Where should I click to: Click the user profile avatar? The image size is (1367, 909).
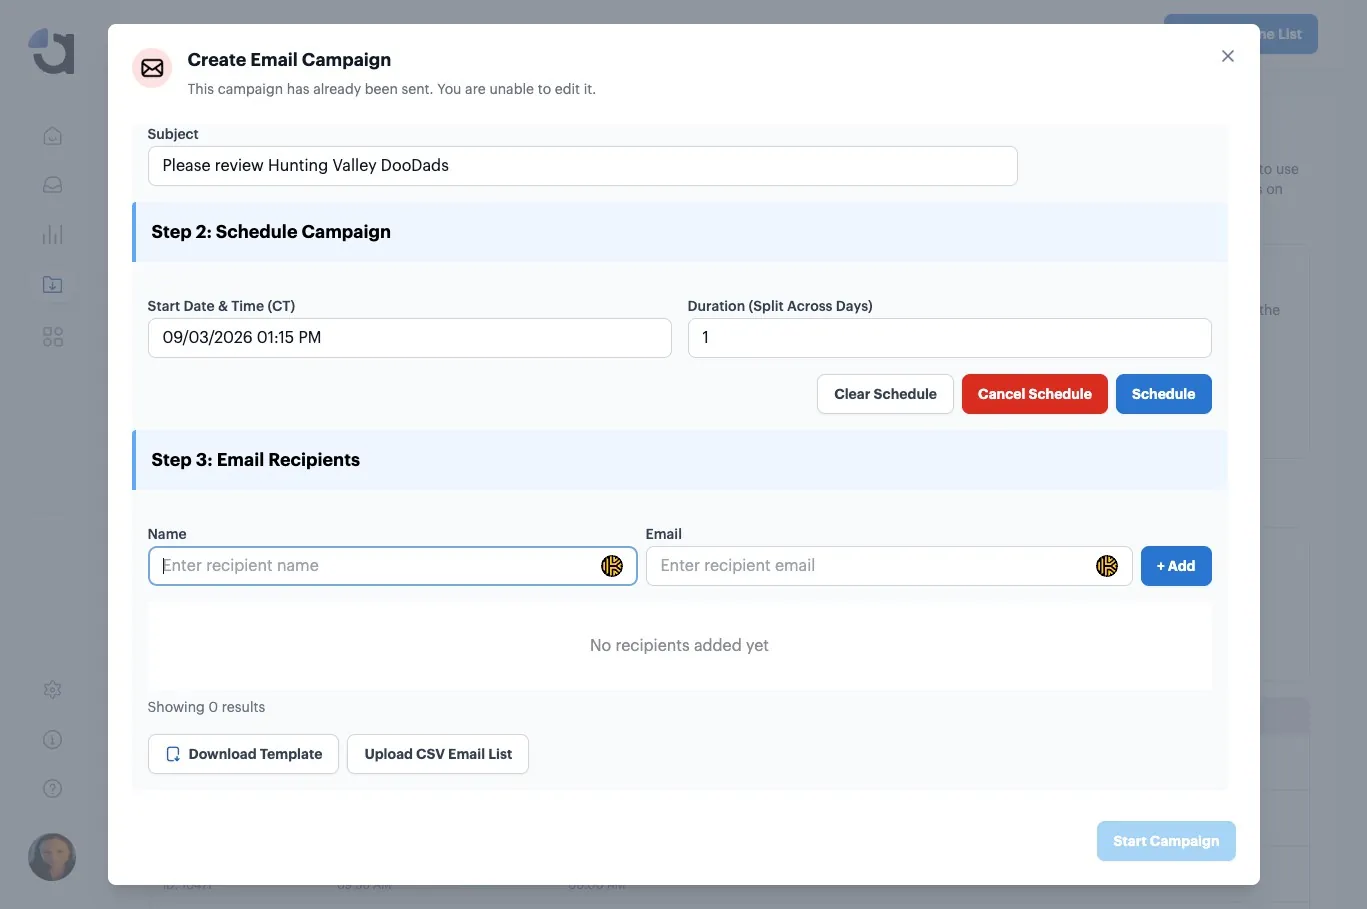[x=52, y=857]
